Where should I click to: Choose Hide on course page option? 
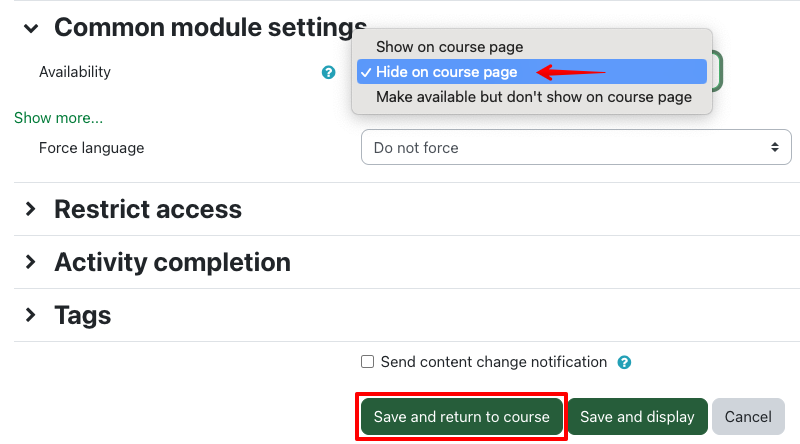point(446,72)
